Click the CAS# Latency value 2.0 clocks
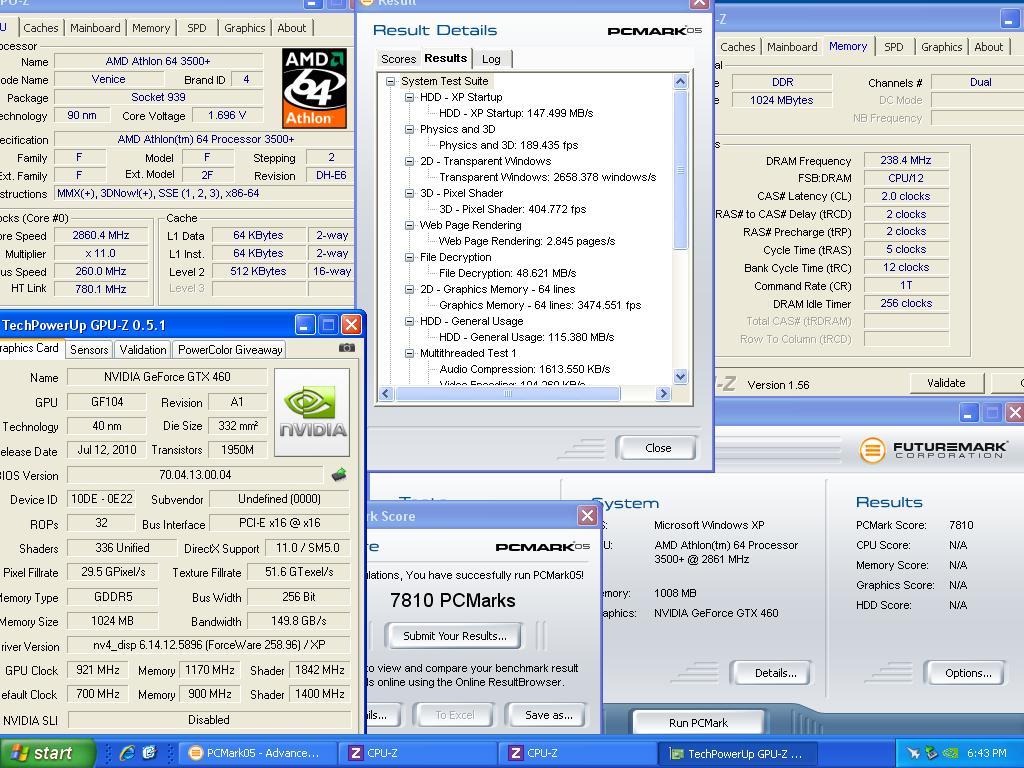The image size is (1024, 768). click(x=906, y=196)
